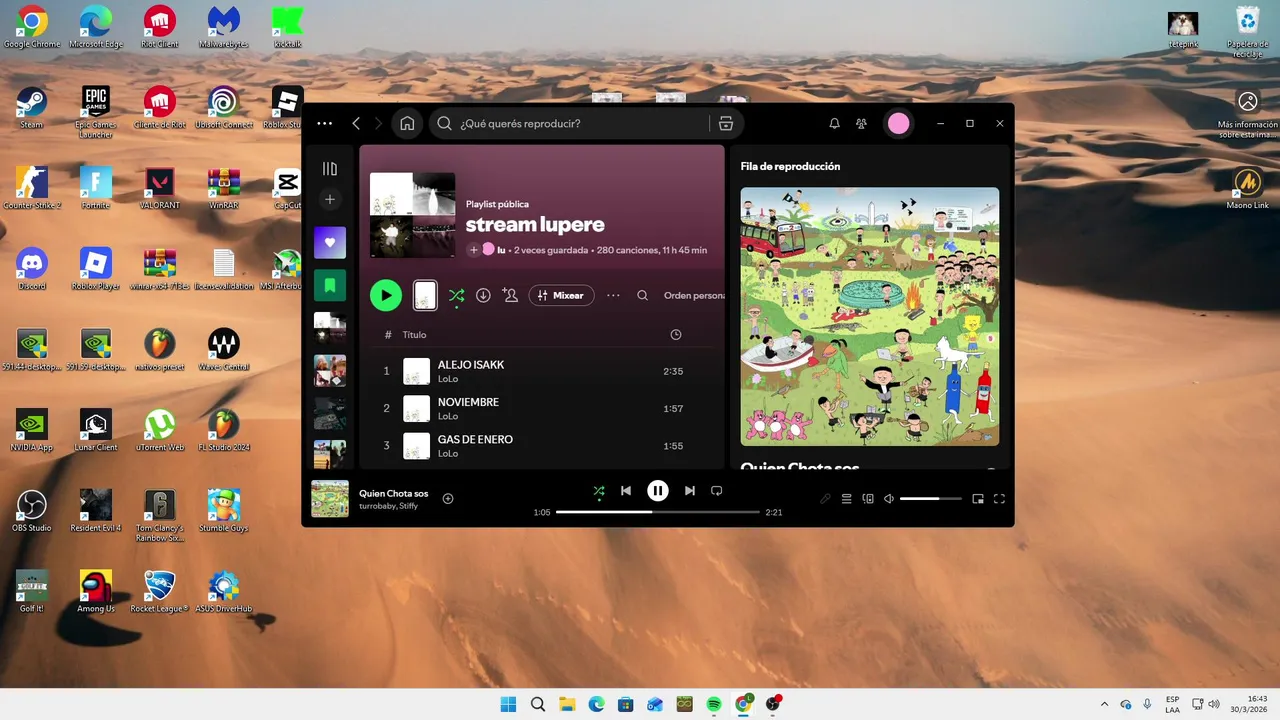Click the song progress bar

pos(658,512)
